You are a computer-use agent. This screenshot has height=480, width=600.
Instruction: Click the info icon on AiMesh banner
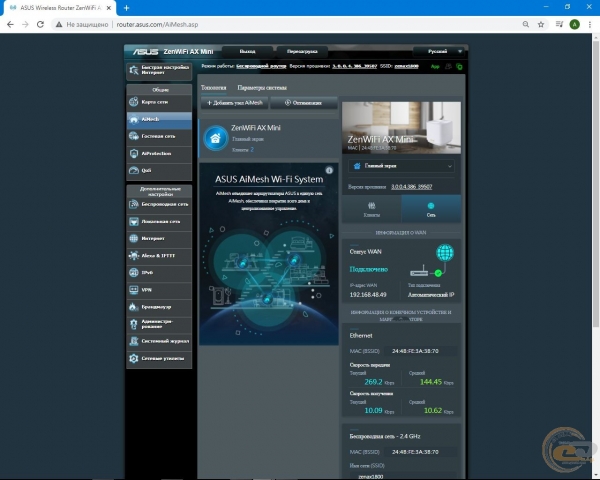(x=329, y=170)
